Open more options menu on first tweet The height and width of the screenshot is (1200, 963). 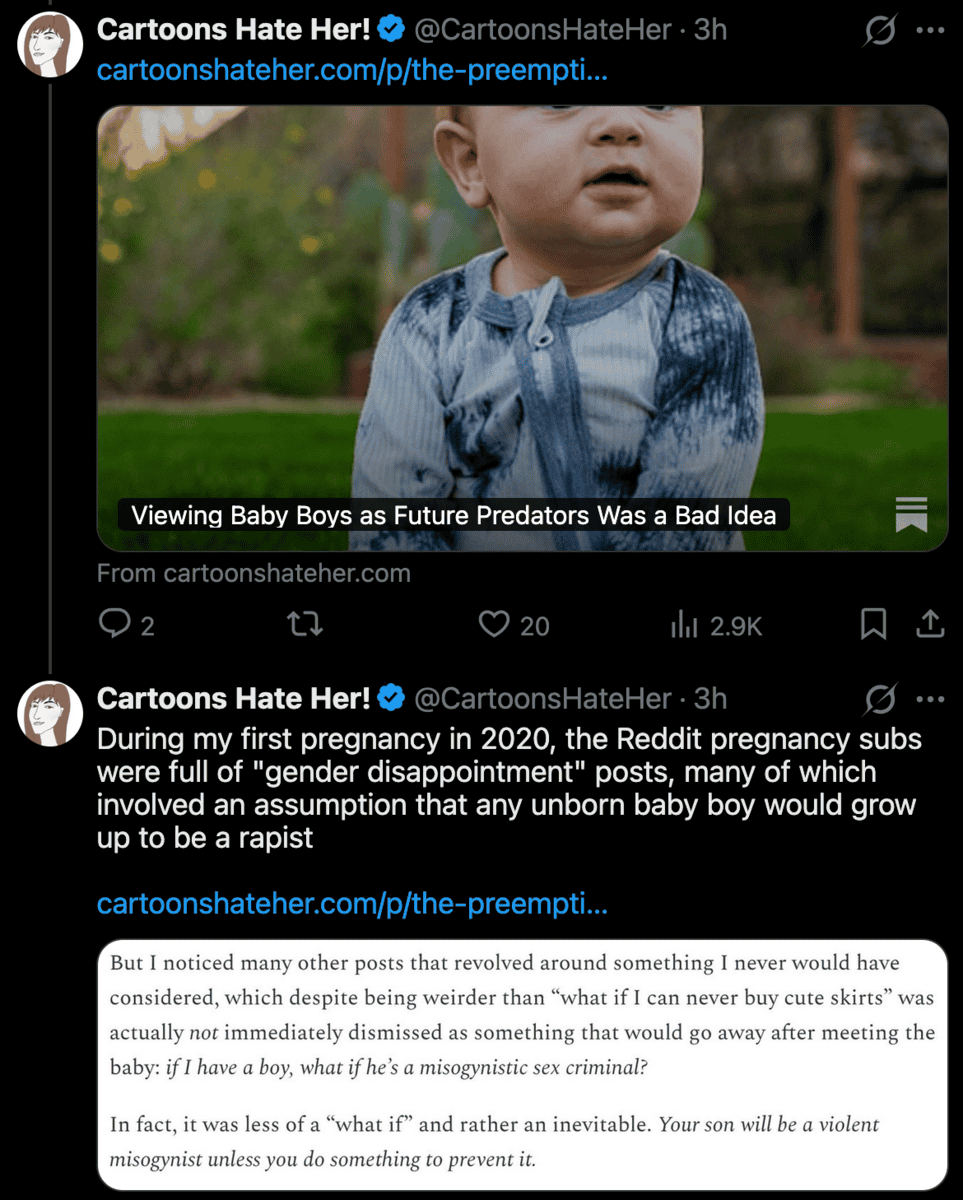tap(930, 31)
